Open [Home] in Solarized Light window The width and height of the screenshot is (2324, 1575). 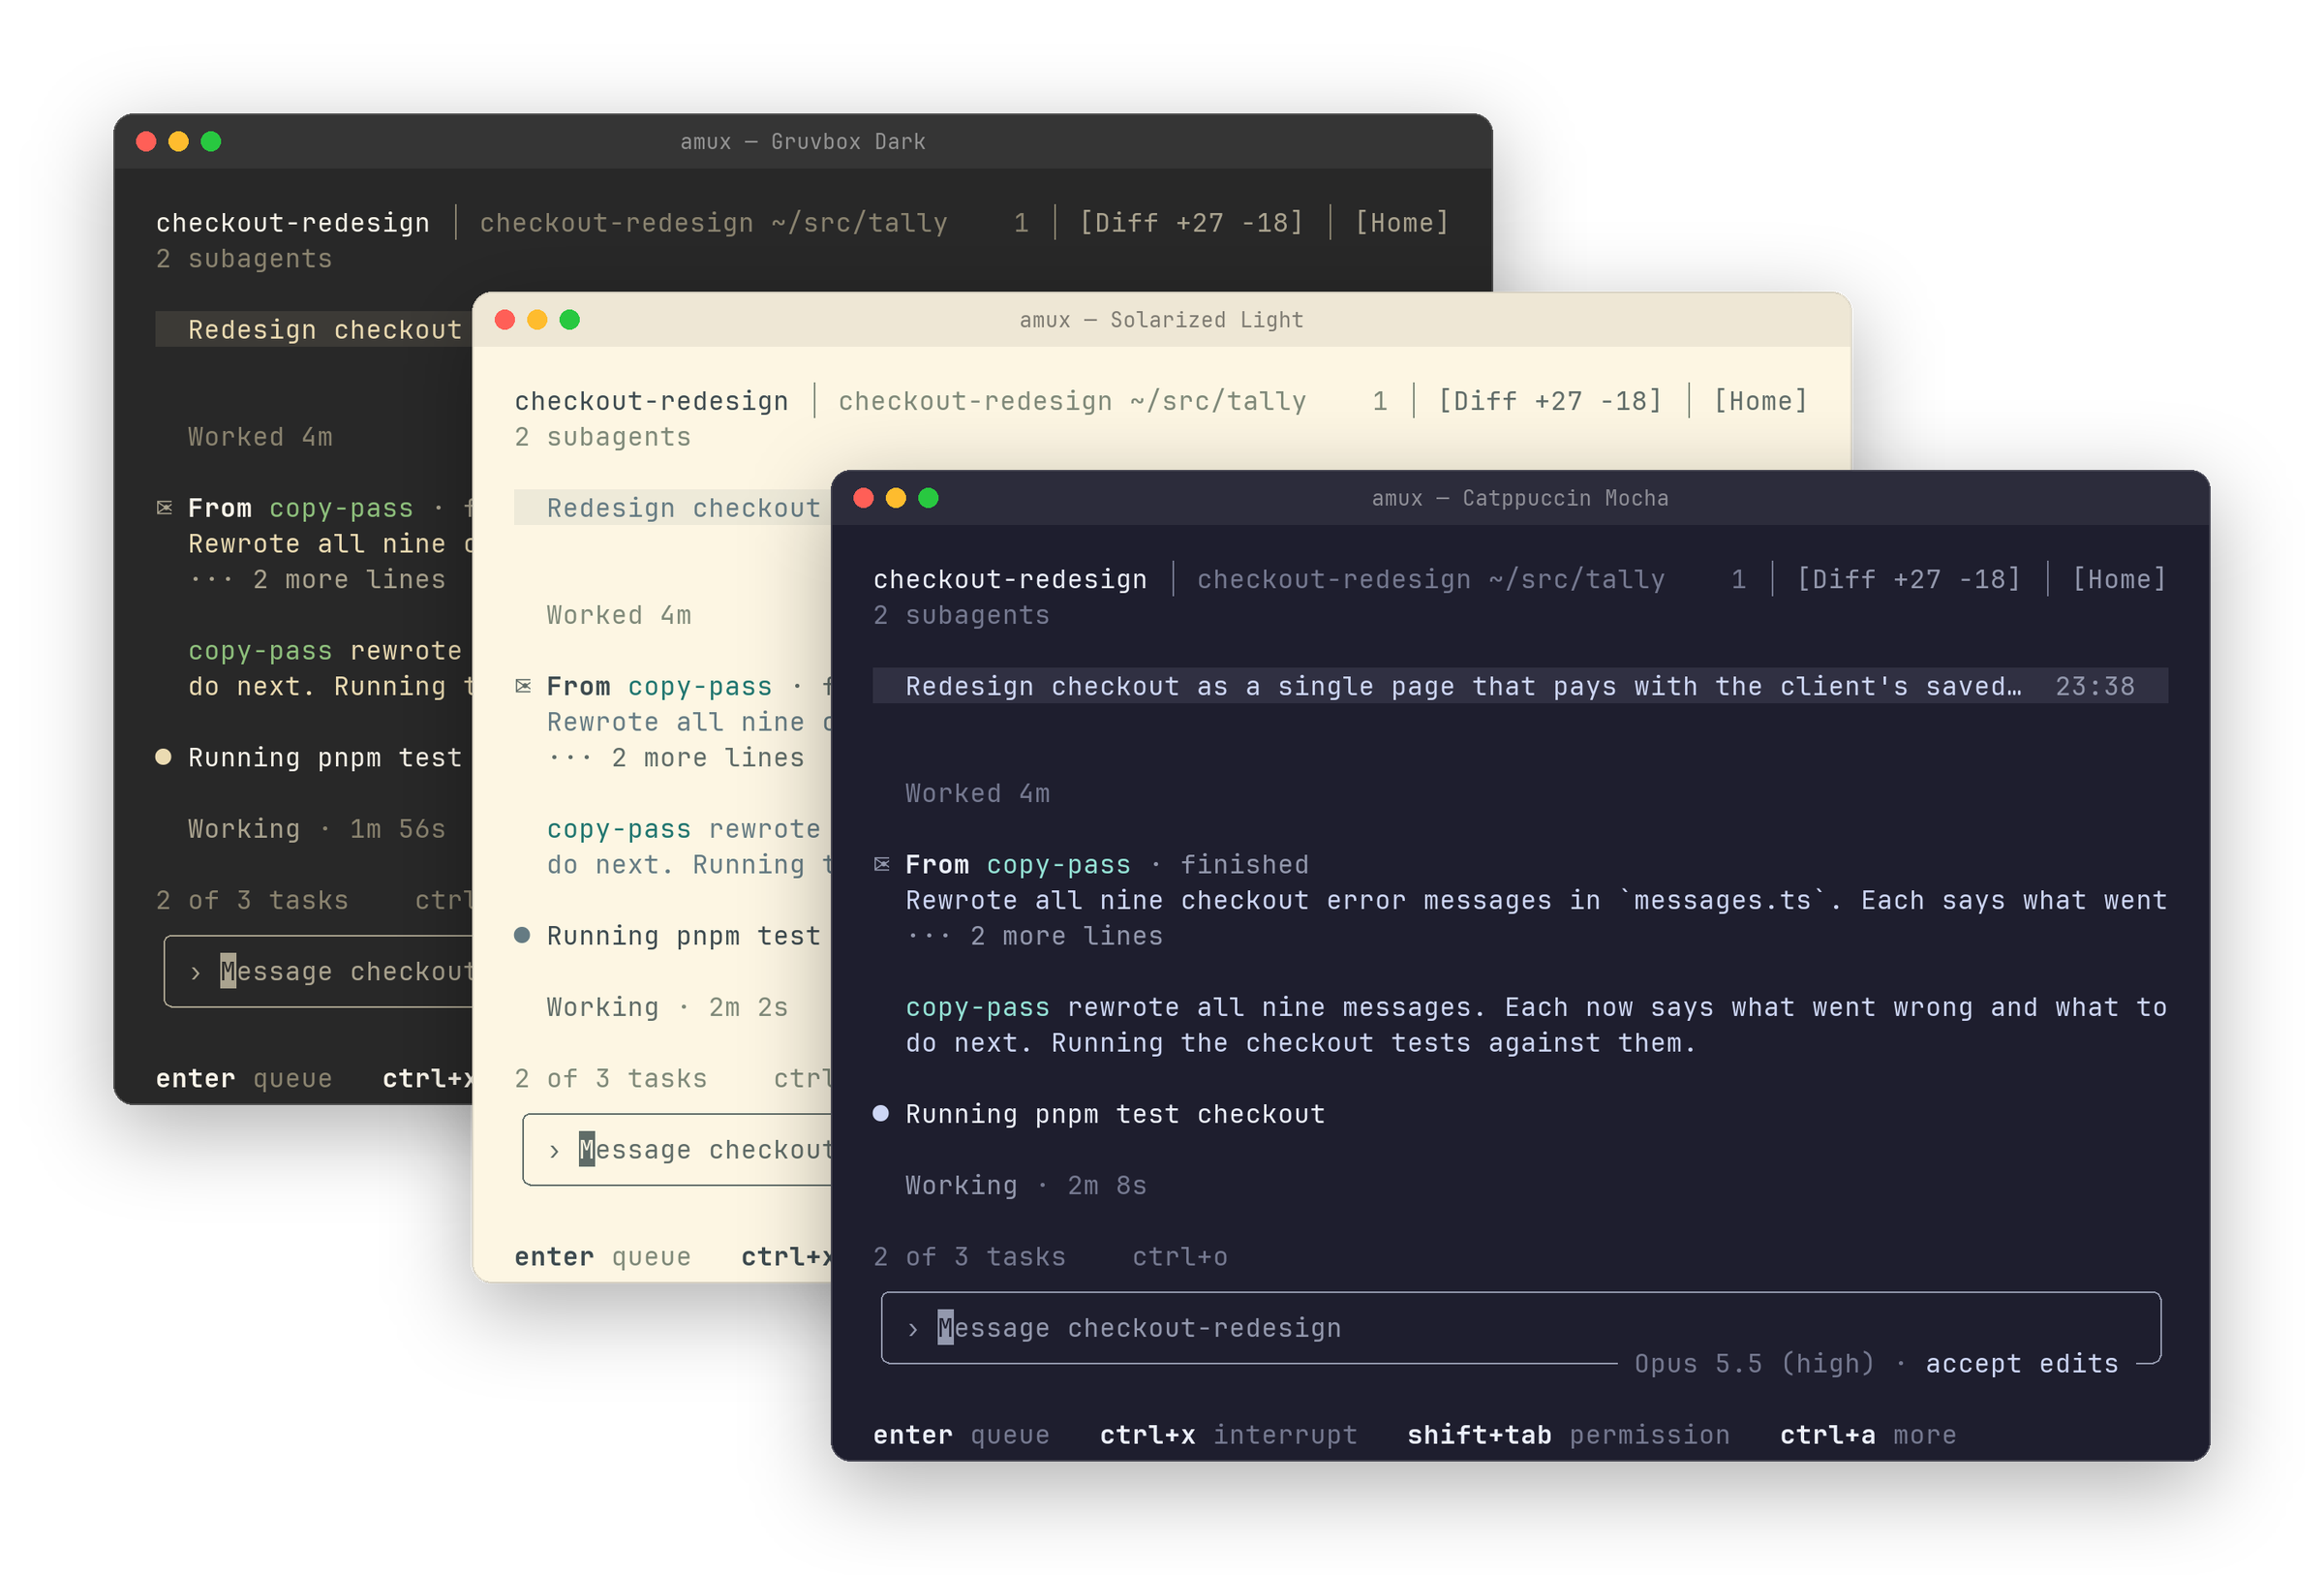pyautogui.click(x=1760, y=401)
